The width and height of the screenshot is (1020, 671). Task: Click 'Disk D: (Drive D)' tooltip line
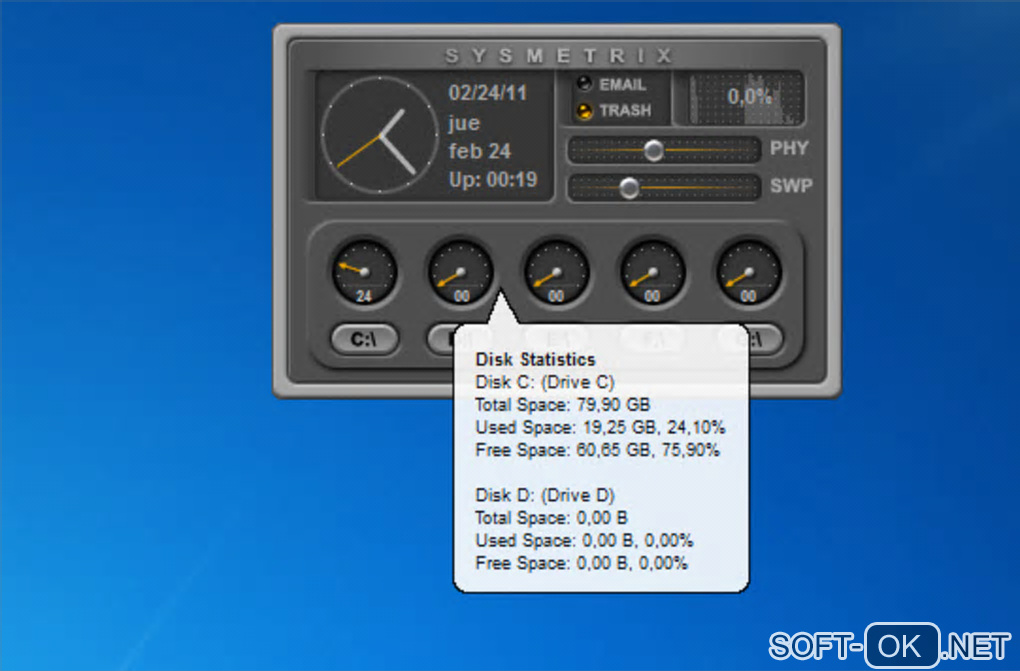(x=544, y=495)
